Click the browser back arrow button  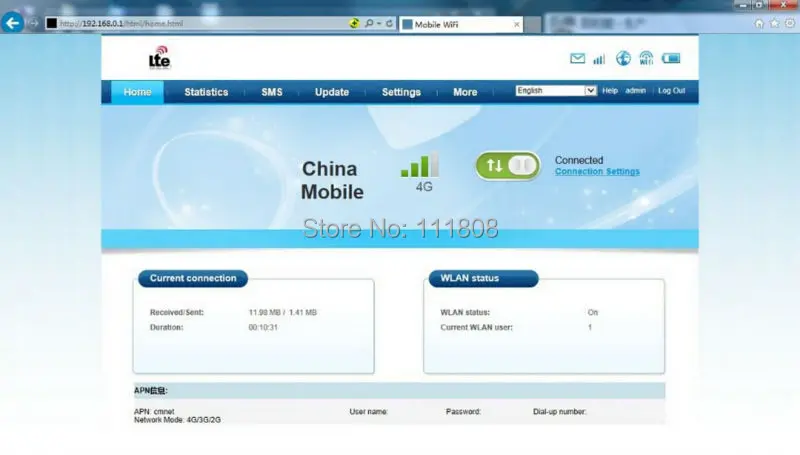click(12, 23)
